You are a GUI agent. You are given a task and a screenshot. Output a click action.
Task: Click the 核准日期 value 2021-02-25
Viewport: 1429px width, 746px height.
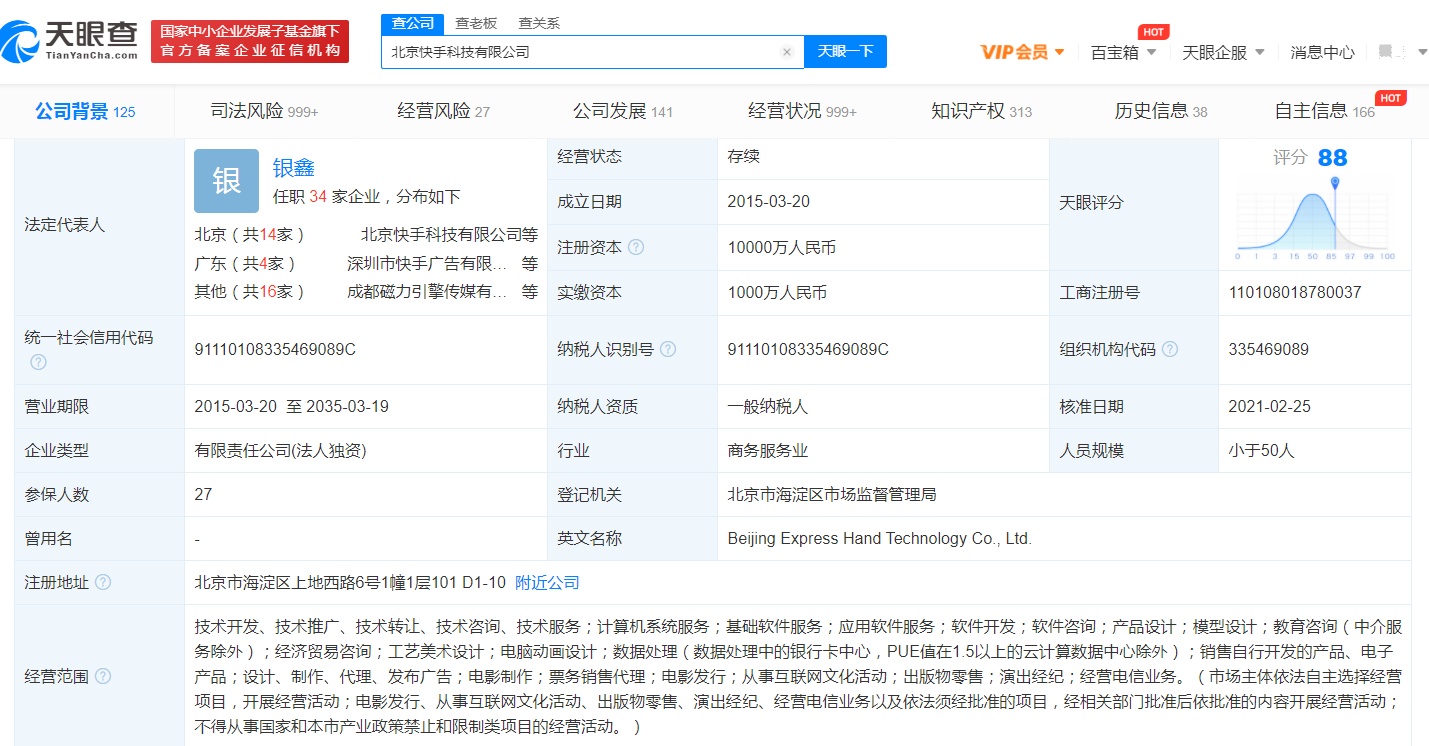(1269, 406)
